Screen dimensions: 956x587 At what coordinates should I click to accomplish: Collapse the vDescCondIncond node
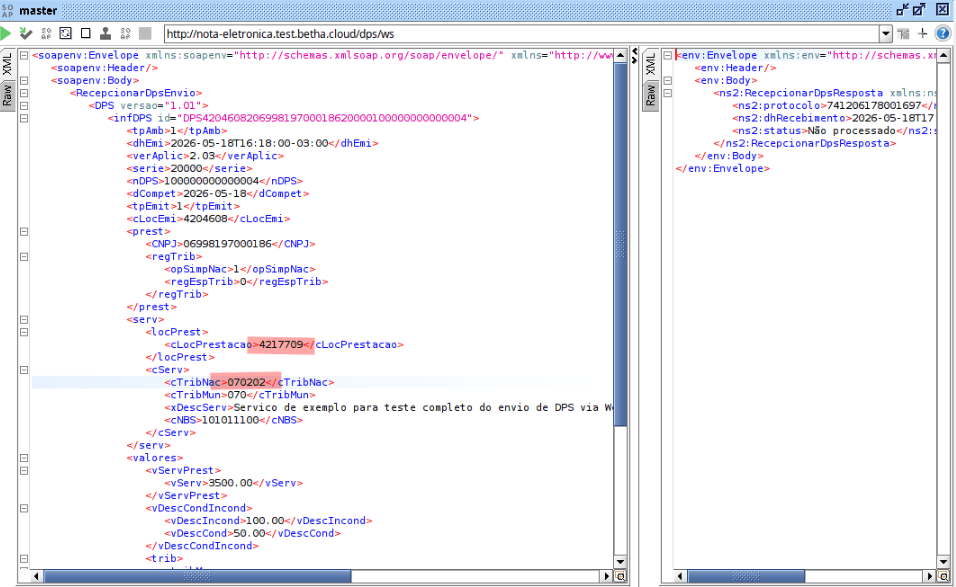tap(24, 508)
